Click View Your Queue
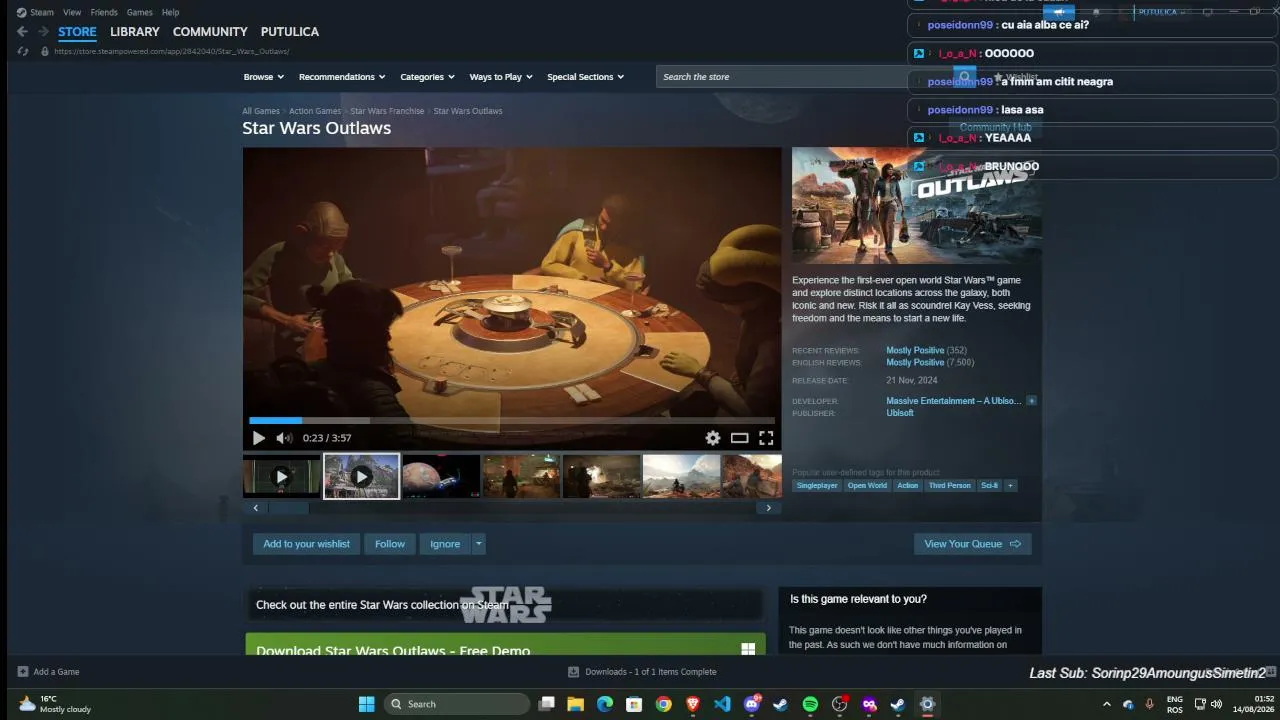The width and height of the screenshot is (1280, 720). click(972, 544)
